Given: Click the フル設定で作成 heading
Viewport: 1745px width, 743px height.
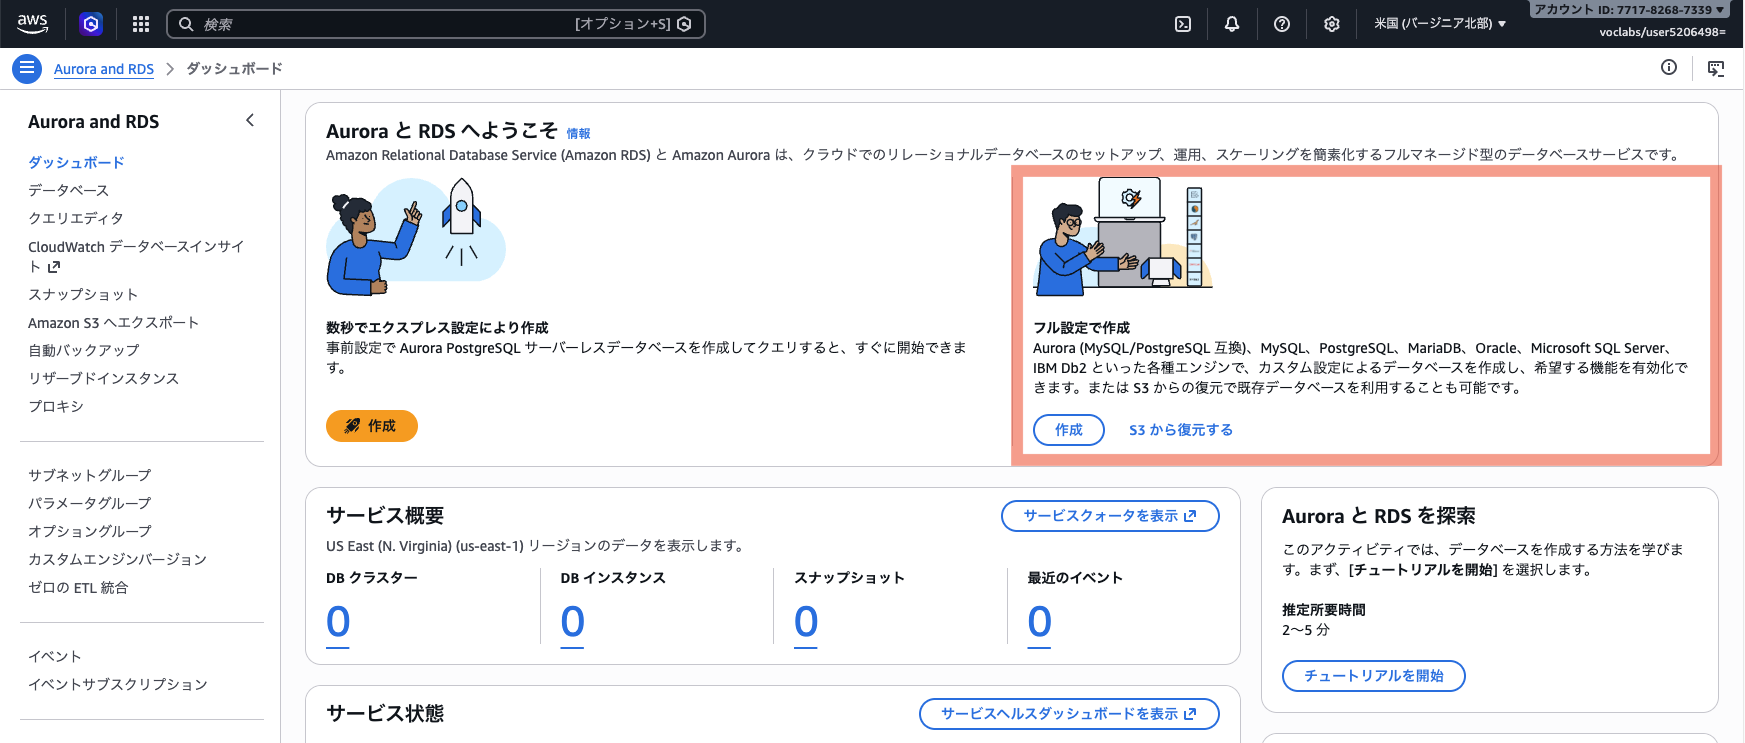Looking at the screenshot, I should (1081, 328).
